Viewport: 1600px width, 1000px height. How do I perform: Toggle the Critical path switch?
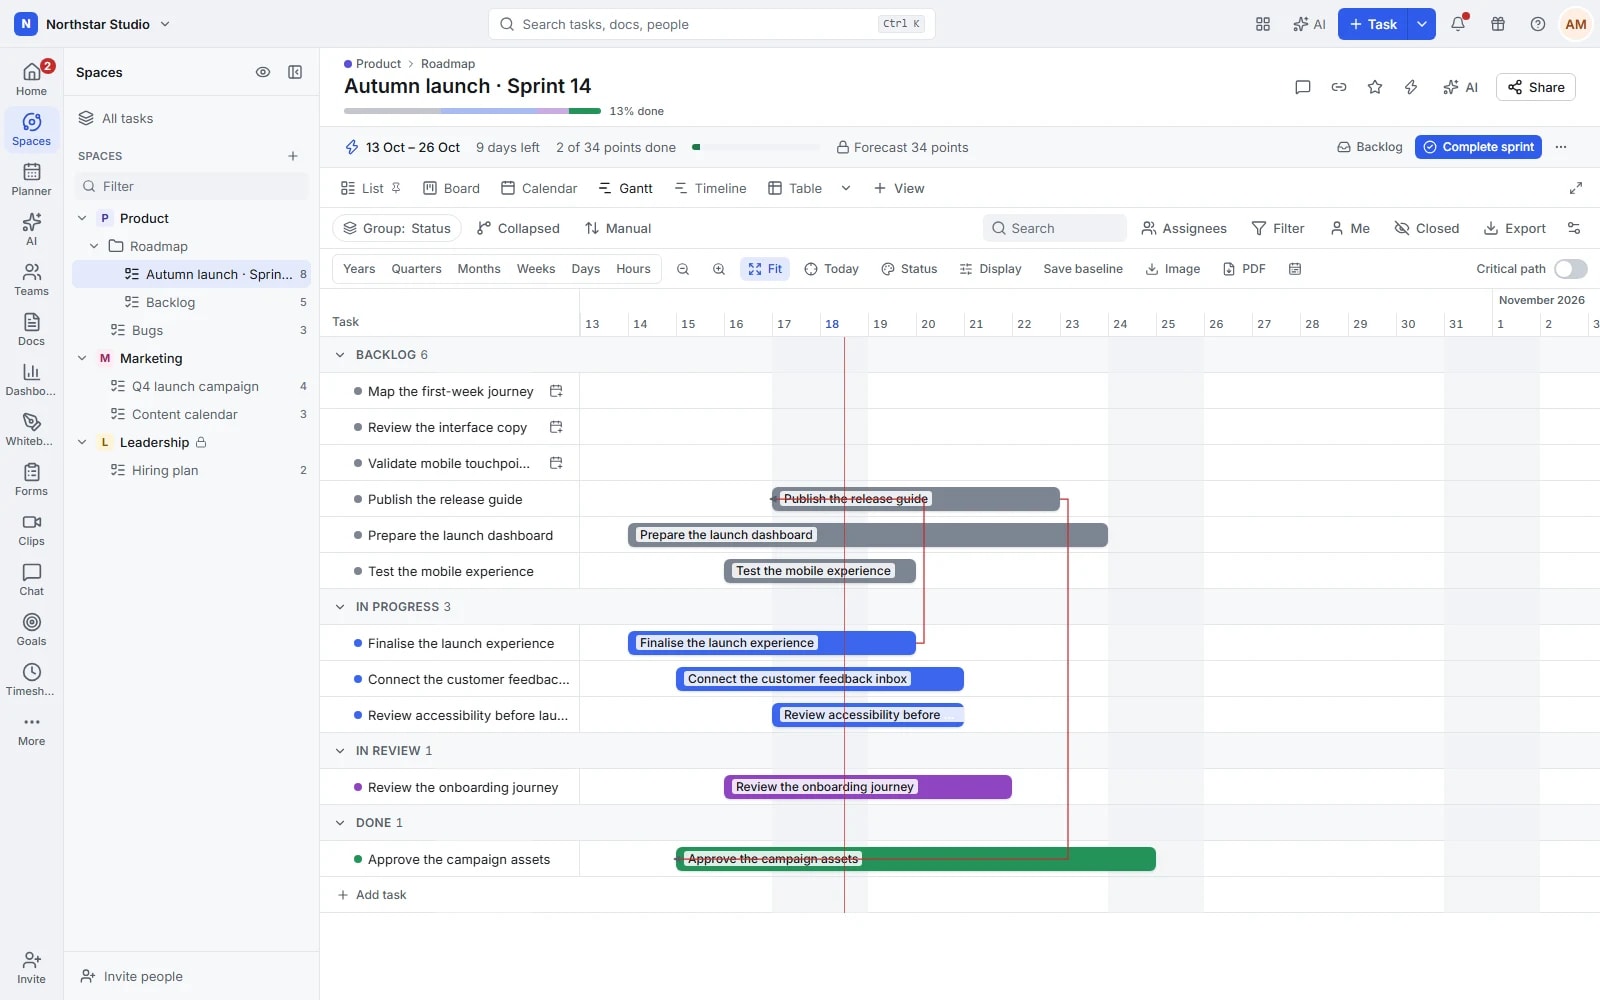tap(1571, 269)
